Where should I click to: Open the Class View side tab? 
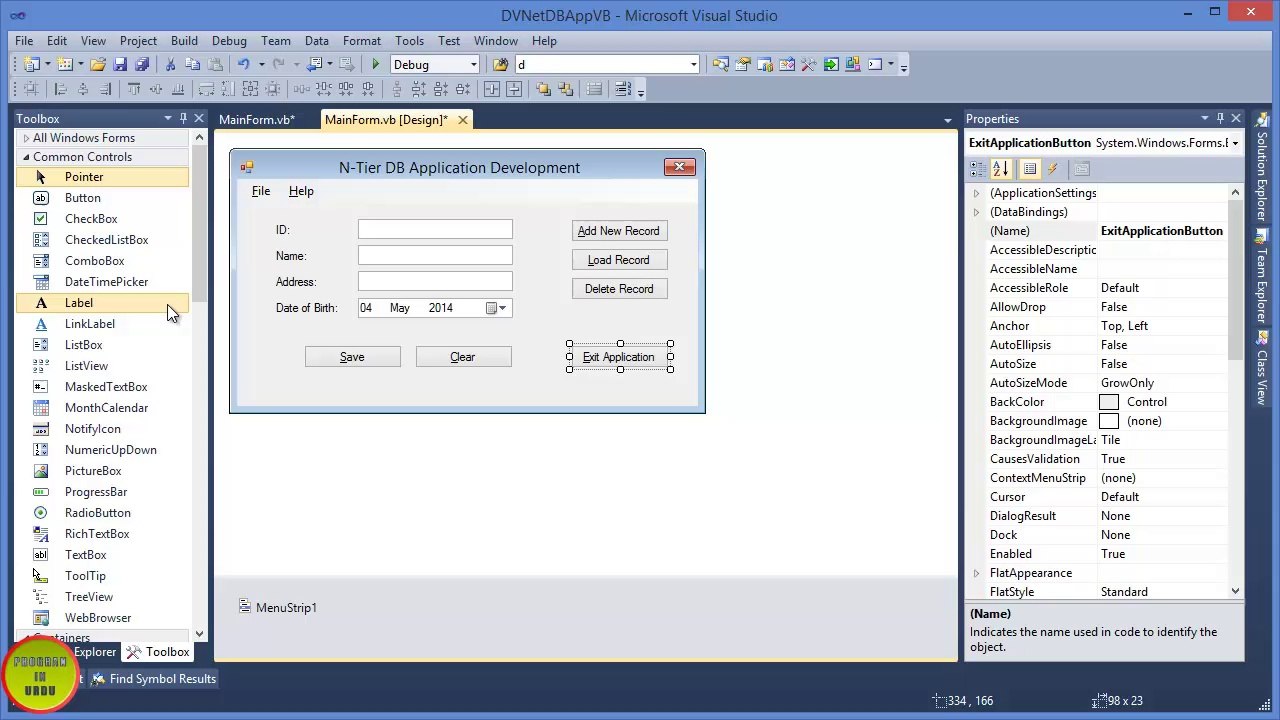(x=1263, y=369)
